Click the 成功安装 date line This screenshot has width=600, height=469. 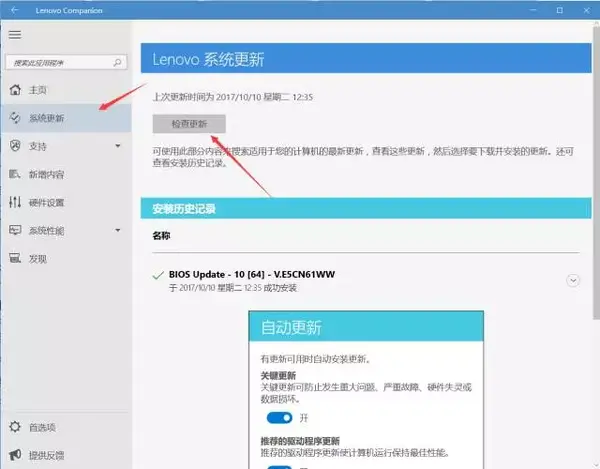[233, 288]
